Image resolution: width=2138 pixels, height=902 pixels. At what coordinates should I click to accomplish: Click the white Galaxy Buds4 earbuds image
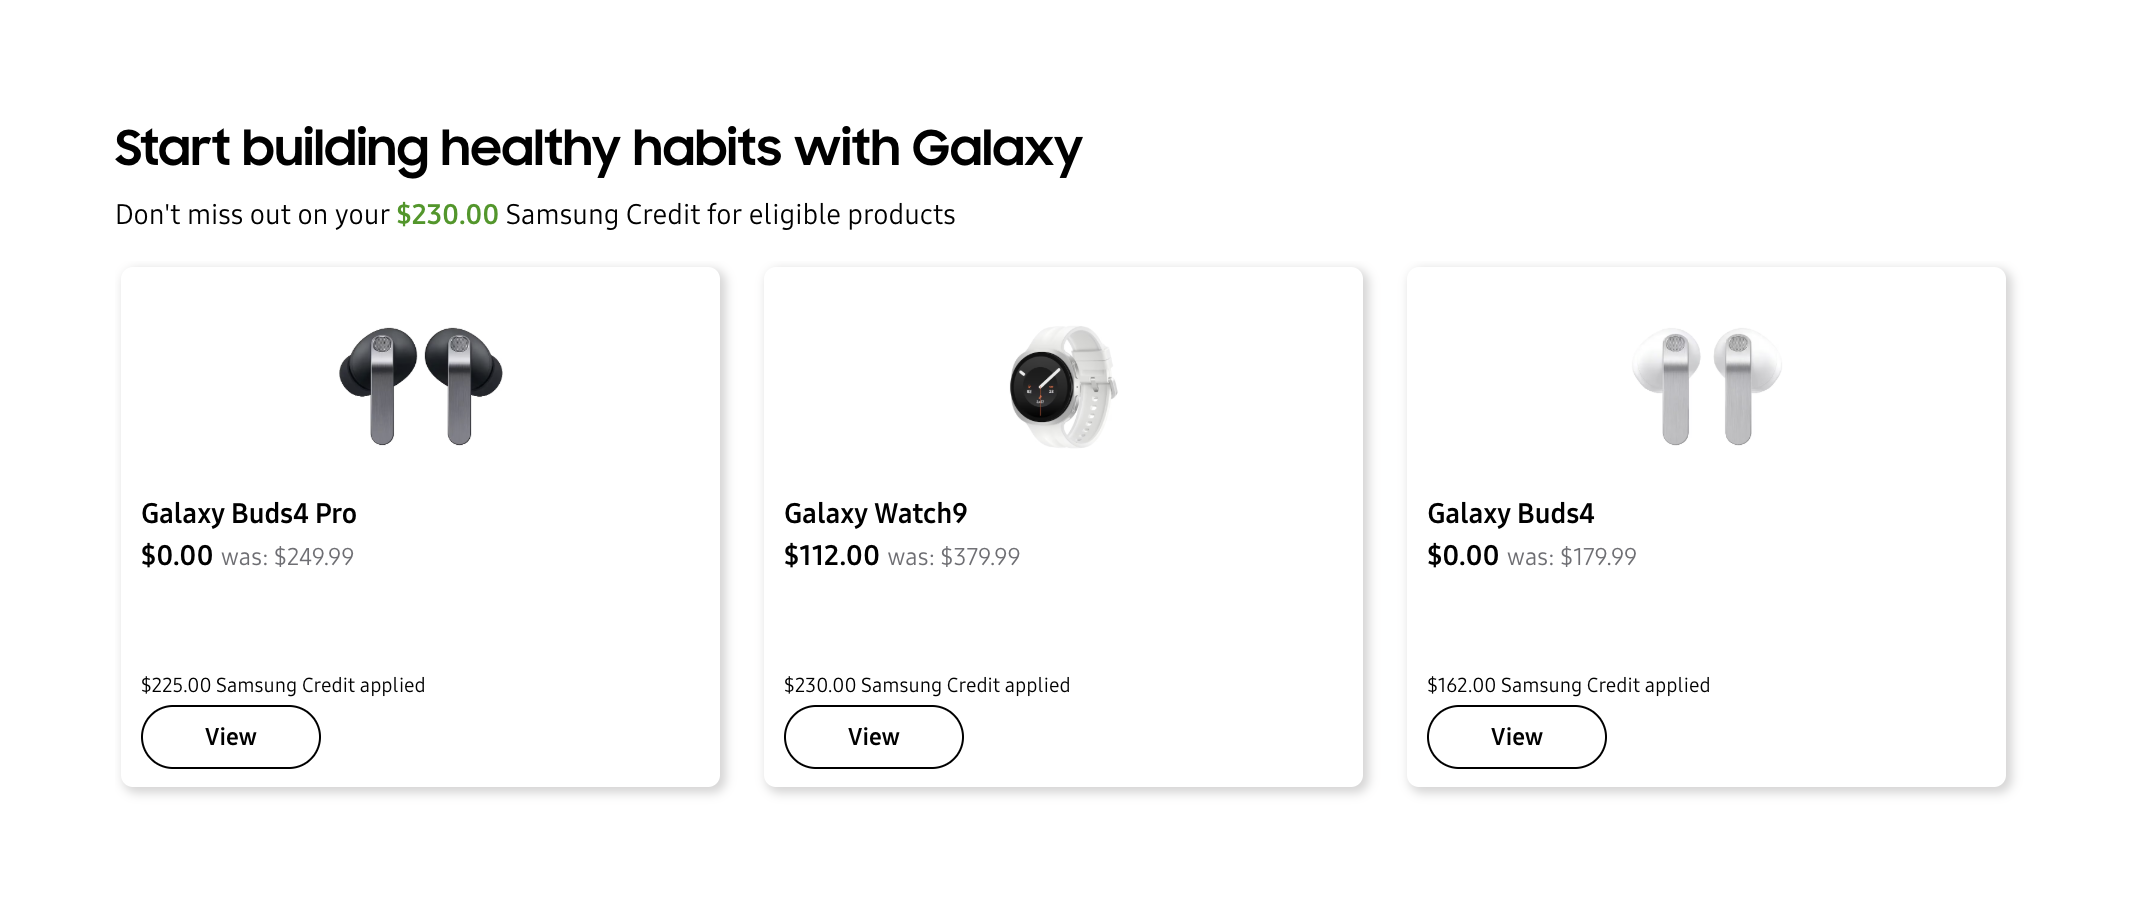[1706, 386]
